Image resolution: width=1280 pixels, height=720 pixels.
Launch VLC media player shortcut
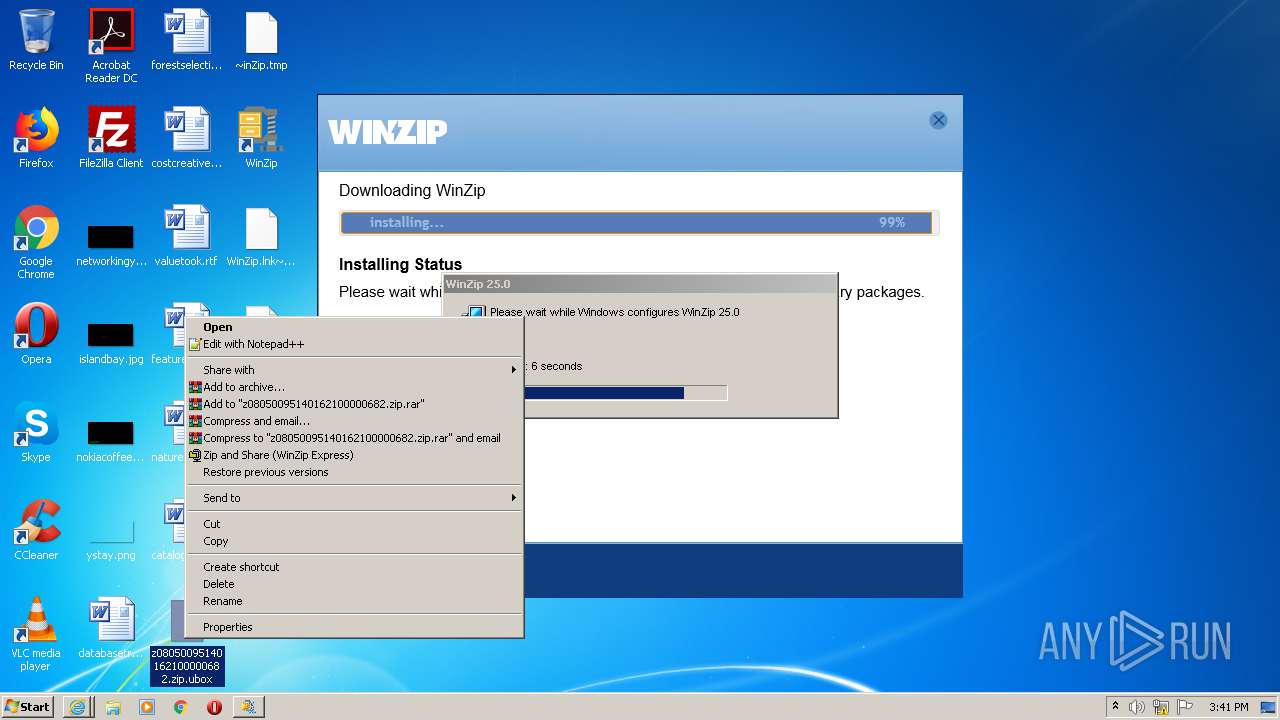tap(36, 634)
